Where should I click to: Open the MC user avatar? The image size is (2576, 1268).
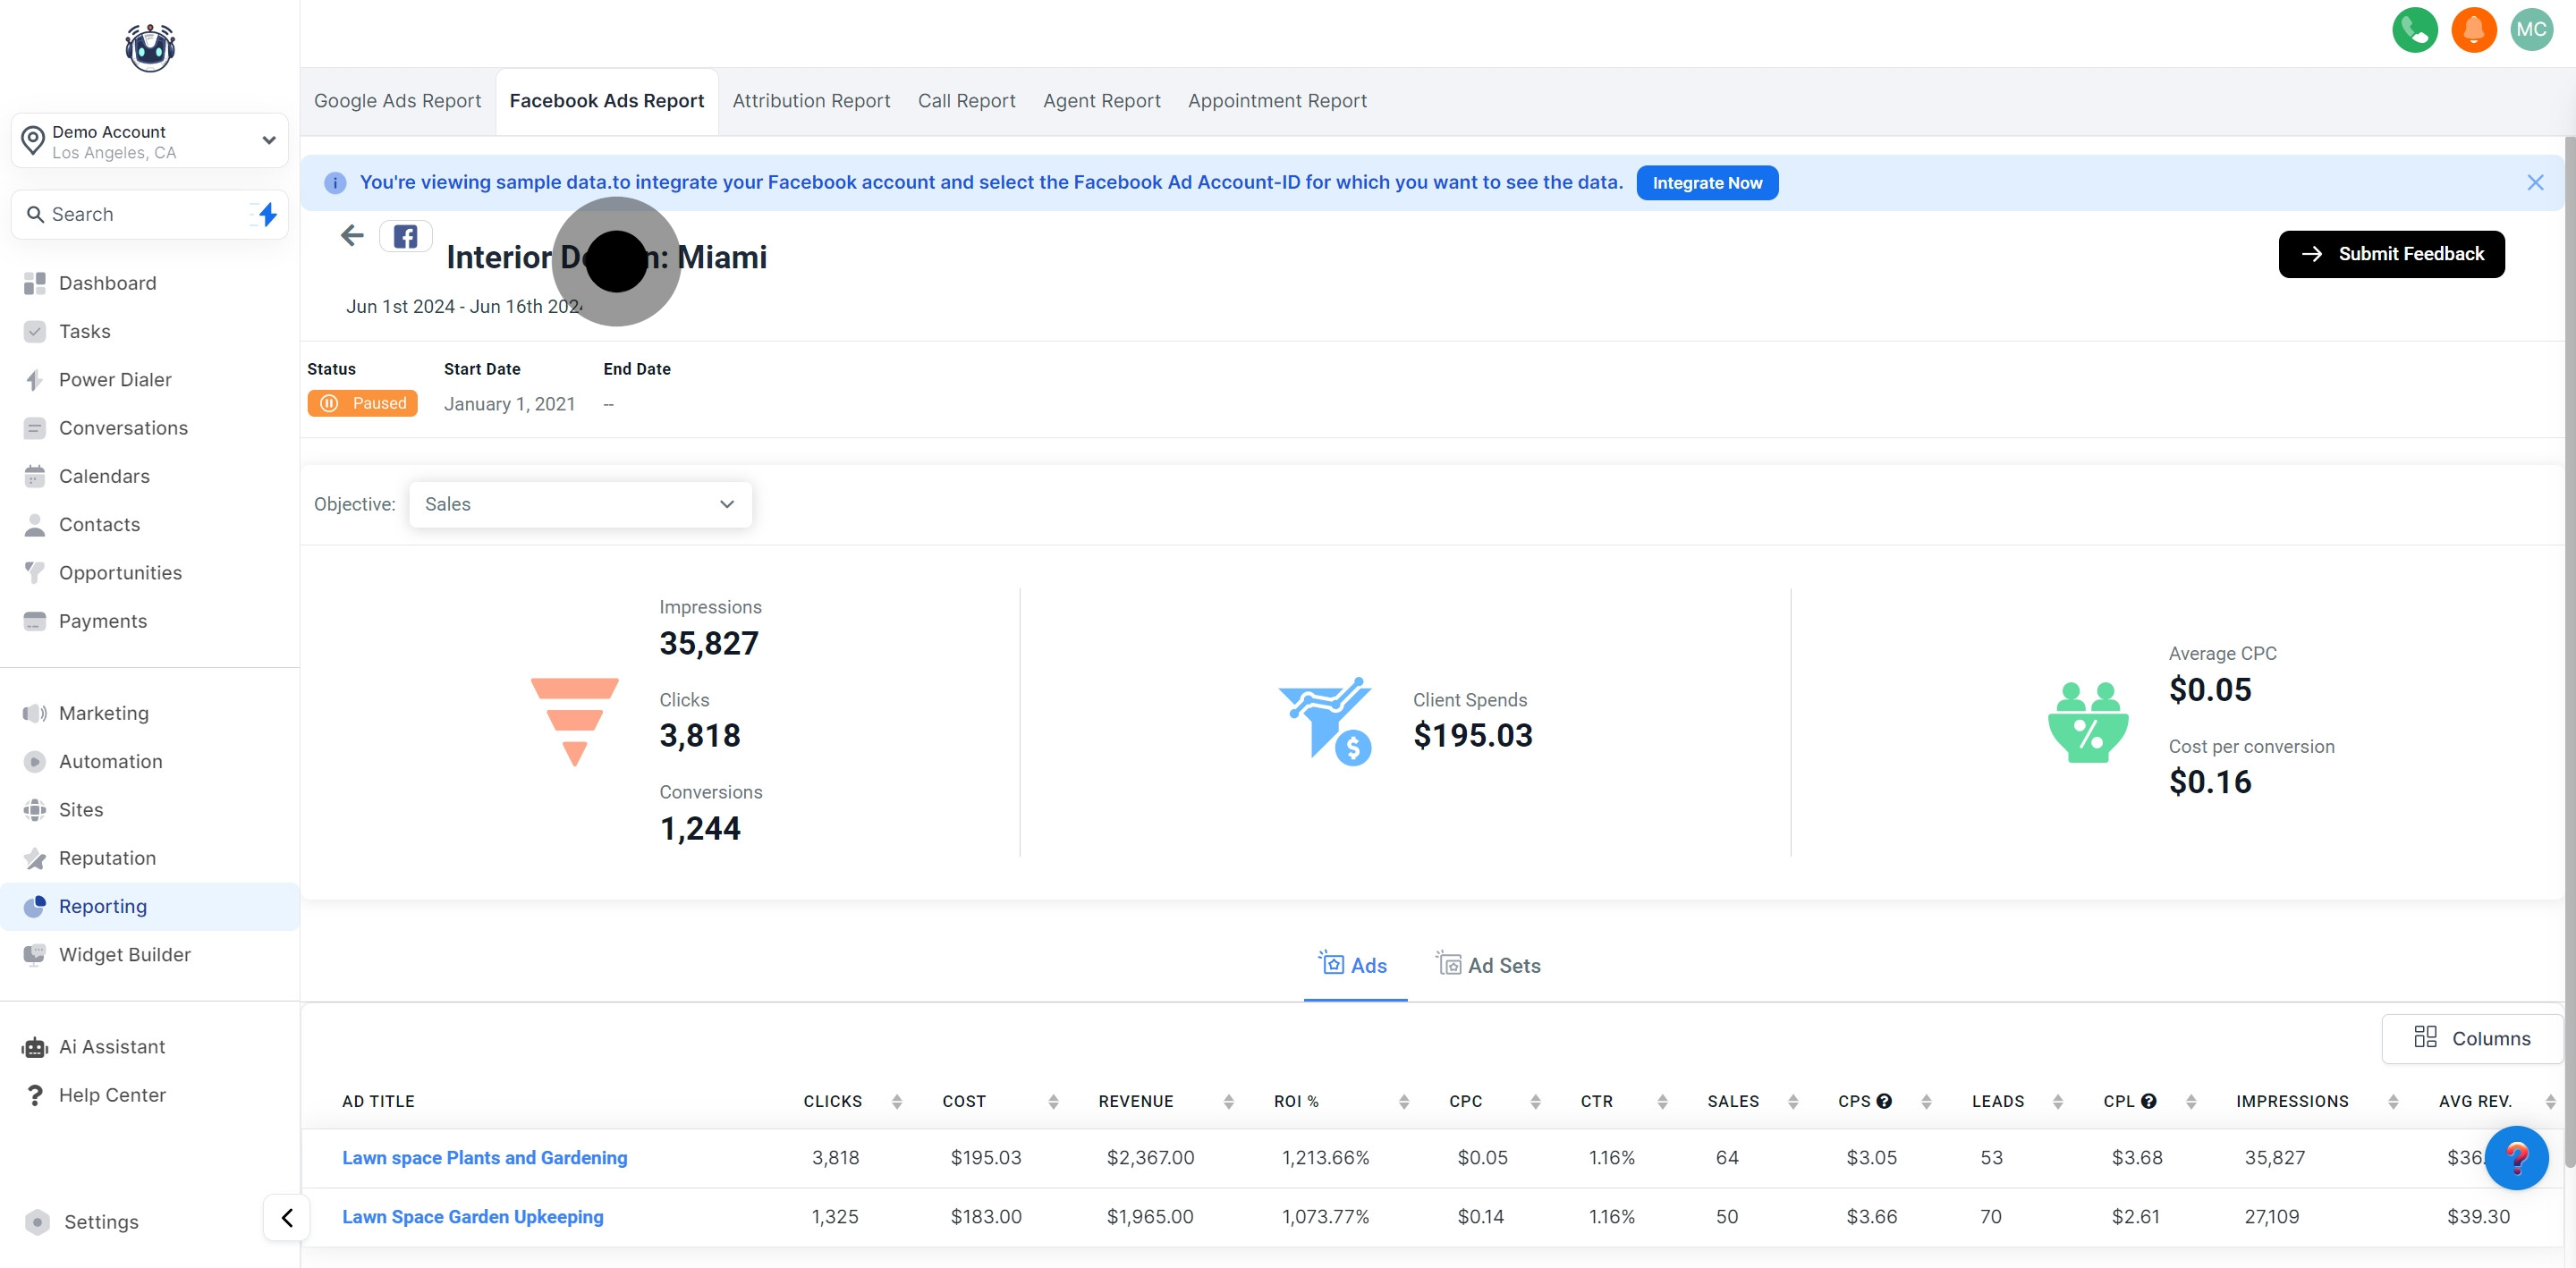(x=2531, y=30)
